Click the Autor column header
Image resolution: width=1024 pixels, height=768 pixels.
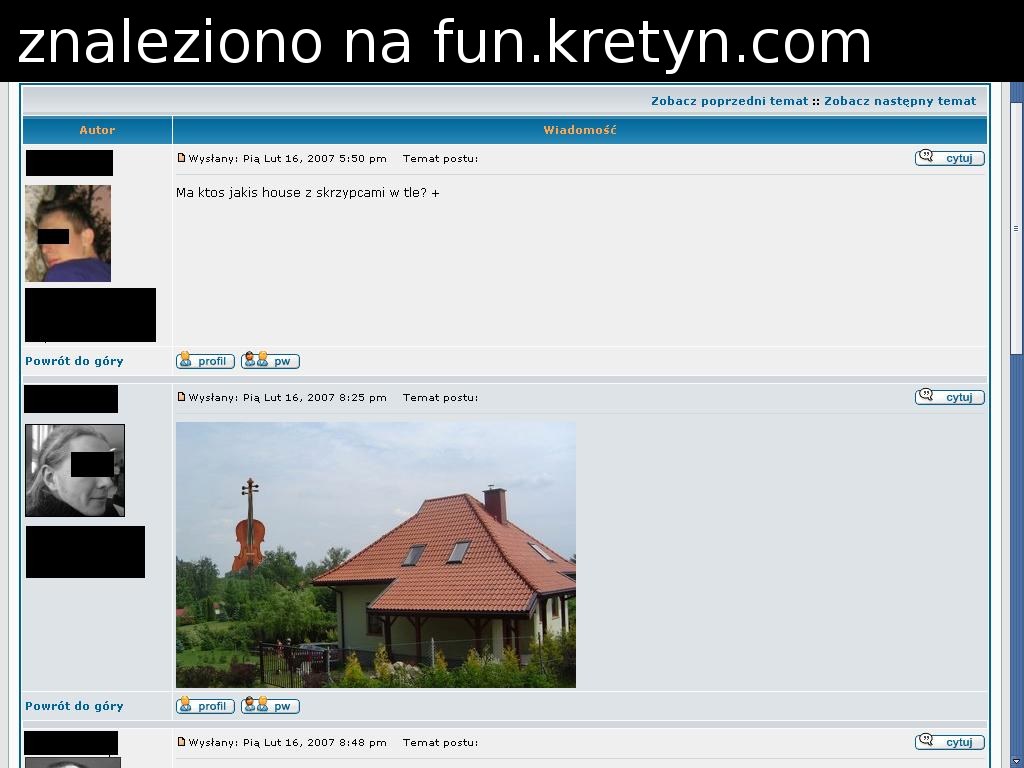(97, 130)
